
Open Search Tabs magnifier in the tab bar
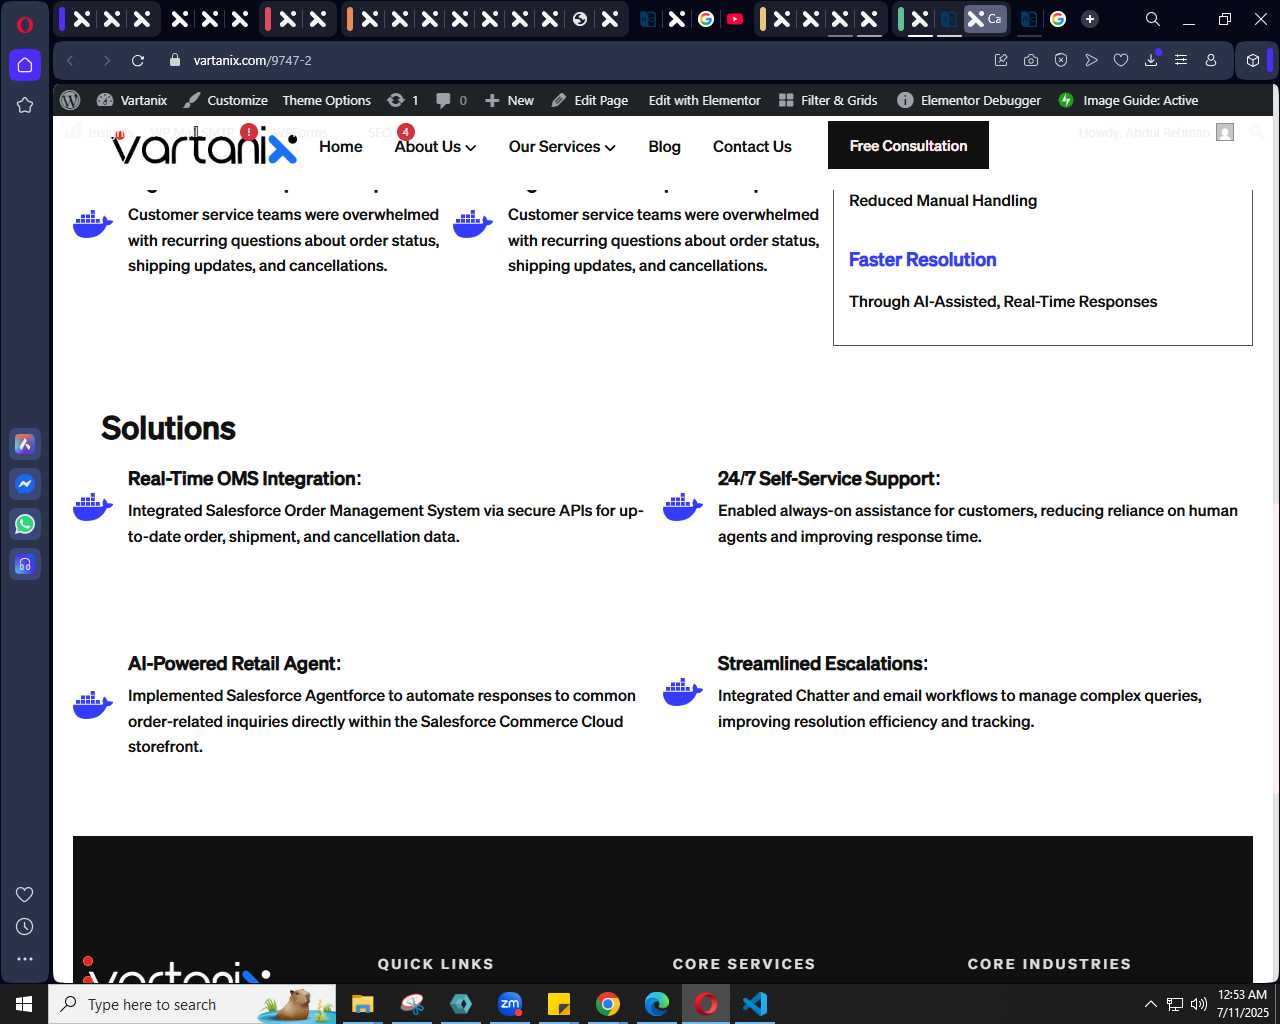tap(1152, 19)
